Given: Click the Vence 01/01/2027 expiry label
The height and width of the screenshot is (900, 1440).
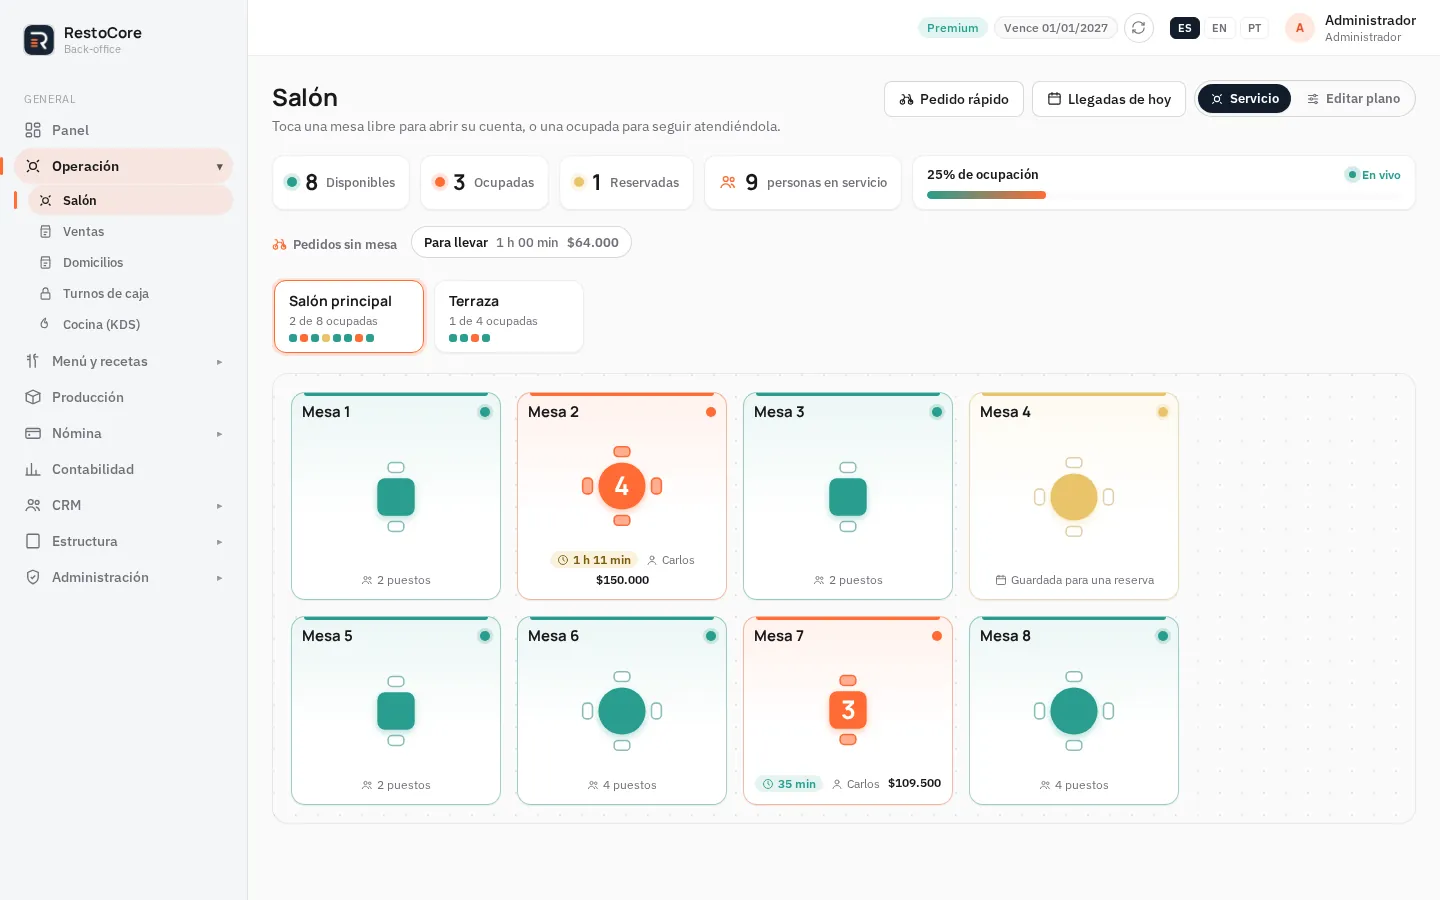Looking at the screenshot, I should click(1056, 28).
